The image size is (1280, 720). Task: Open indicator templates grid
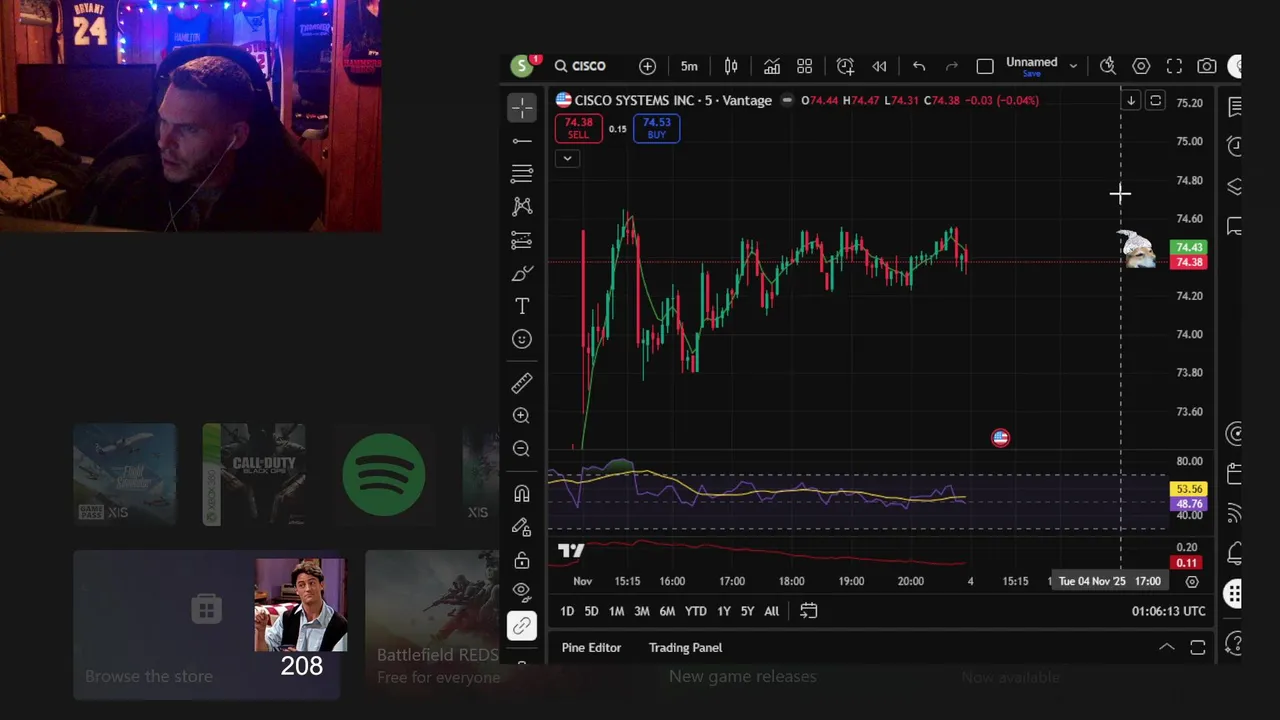click(x=805, y=66)
